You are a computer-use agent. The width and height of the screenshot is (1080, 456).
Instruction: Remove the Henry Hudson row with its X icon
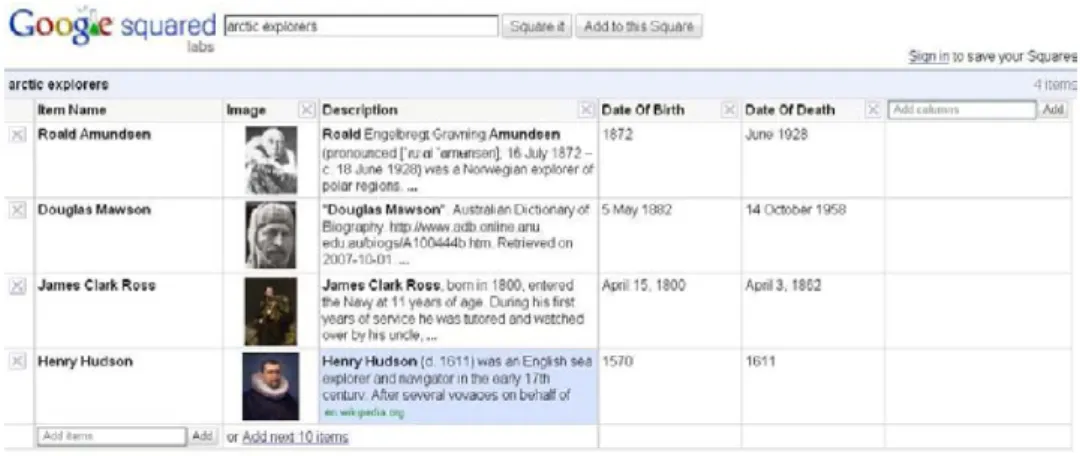tap(17, 362)
